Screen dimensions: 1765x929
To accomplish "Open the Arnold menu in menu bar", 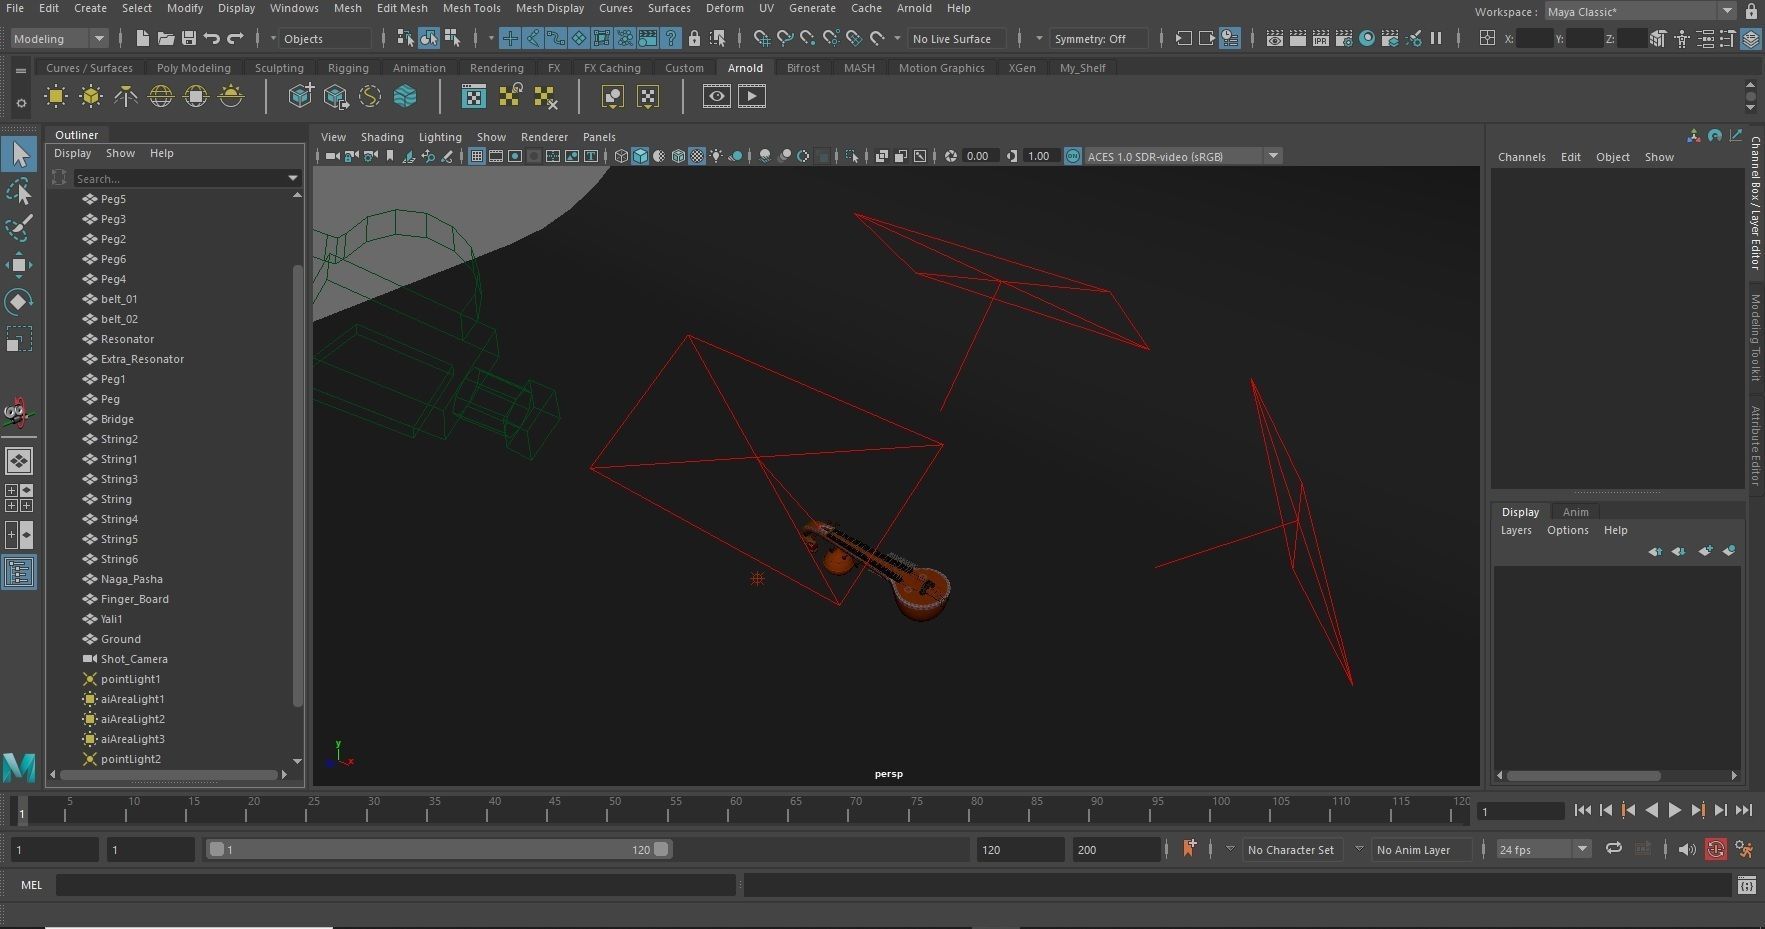I will (914, 8).
